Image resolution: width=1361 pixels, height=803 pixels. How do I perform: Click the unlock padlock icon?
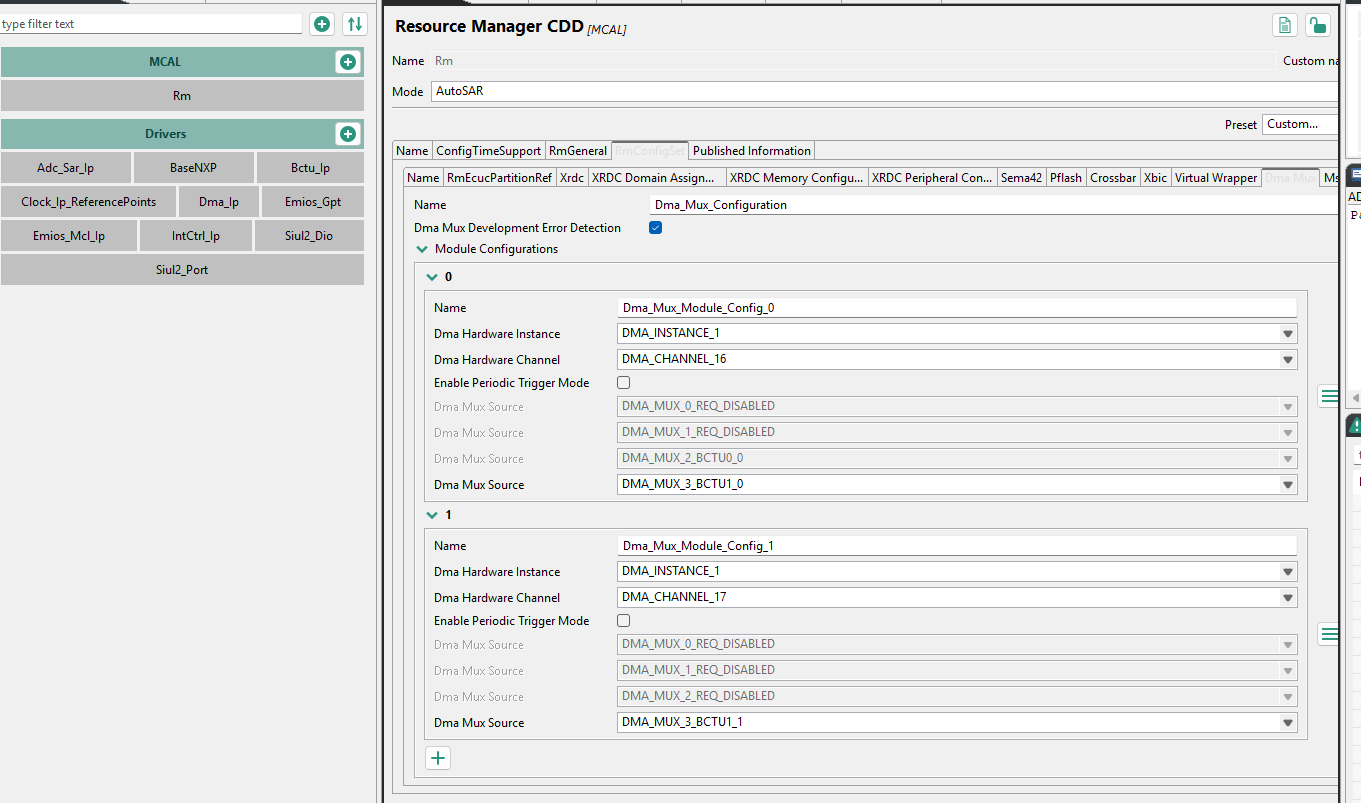pos(1318,26)
